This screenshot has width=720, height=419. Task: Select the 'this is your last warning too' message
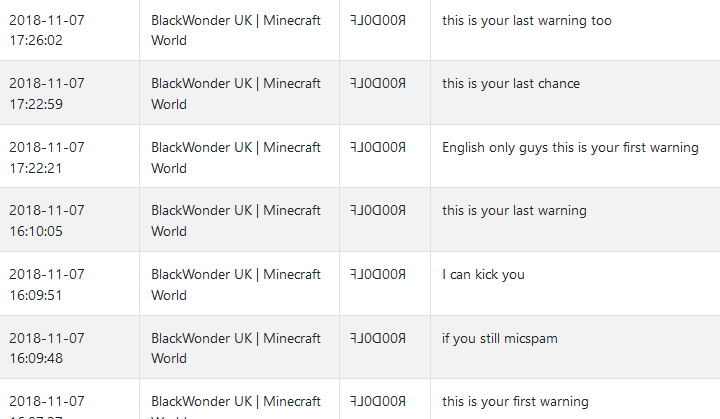pyautogui.click(x=527, y=21)
